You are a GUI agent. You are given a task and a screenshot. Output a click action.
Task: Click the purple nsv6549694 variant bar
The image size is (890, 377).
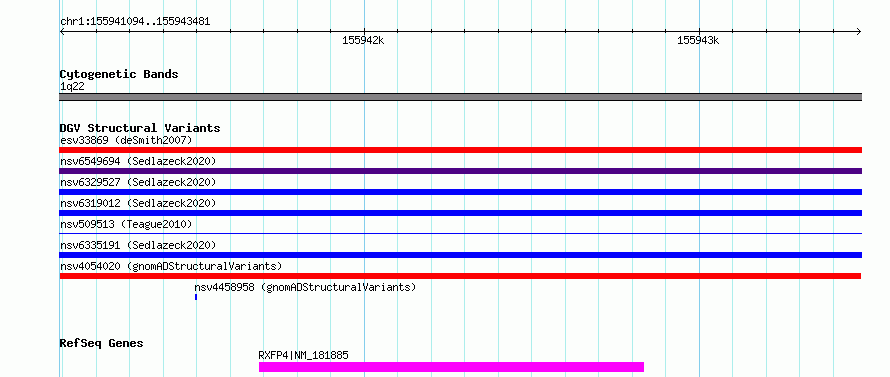(460, 171)
